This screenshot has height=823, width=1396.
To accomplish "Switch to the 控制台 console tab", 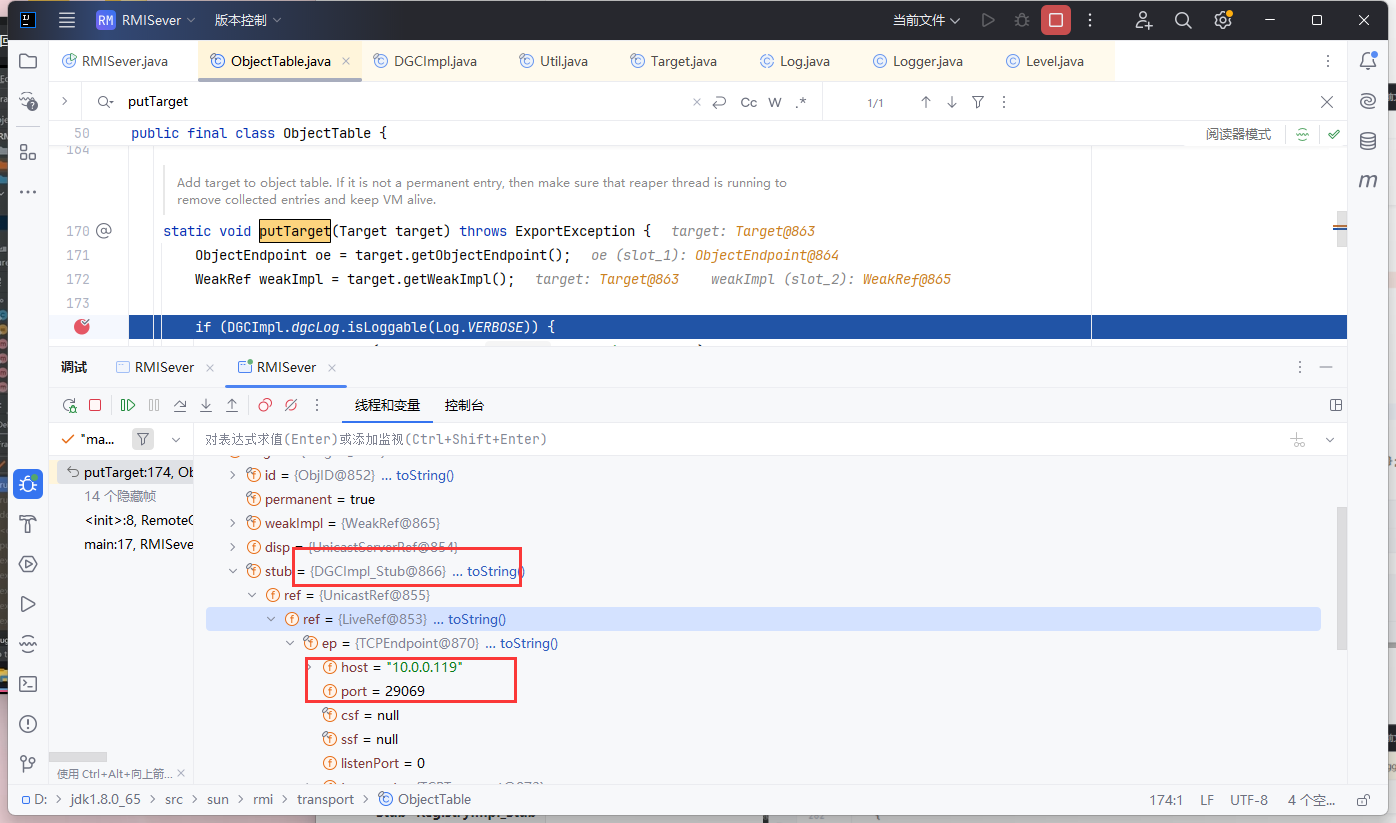I will pyautogui.click(x=464, y=405).
